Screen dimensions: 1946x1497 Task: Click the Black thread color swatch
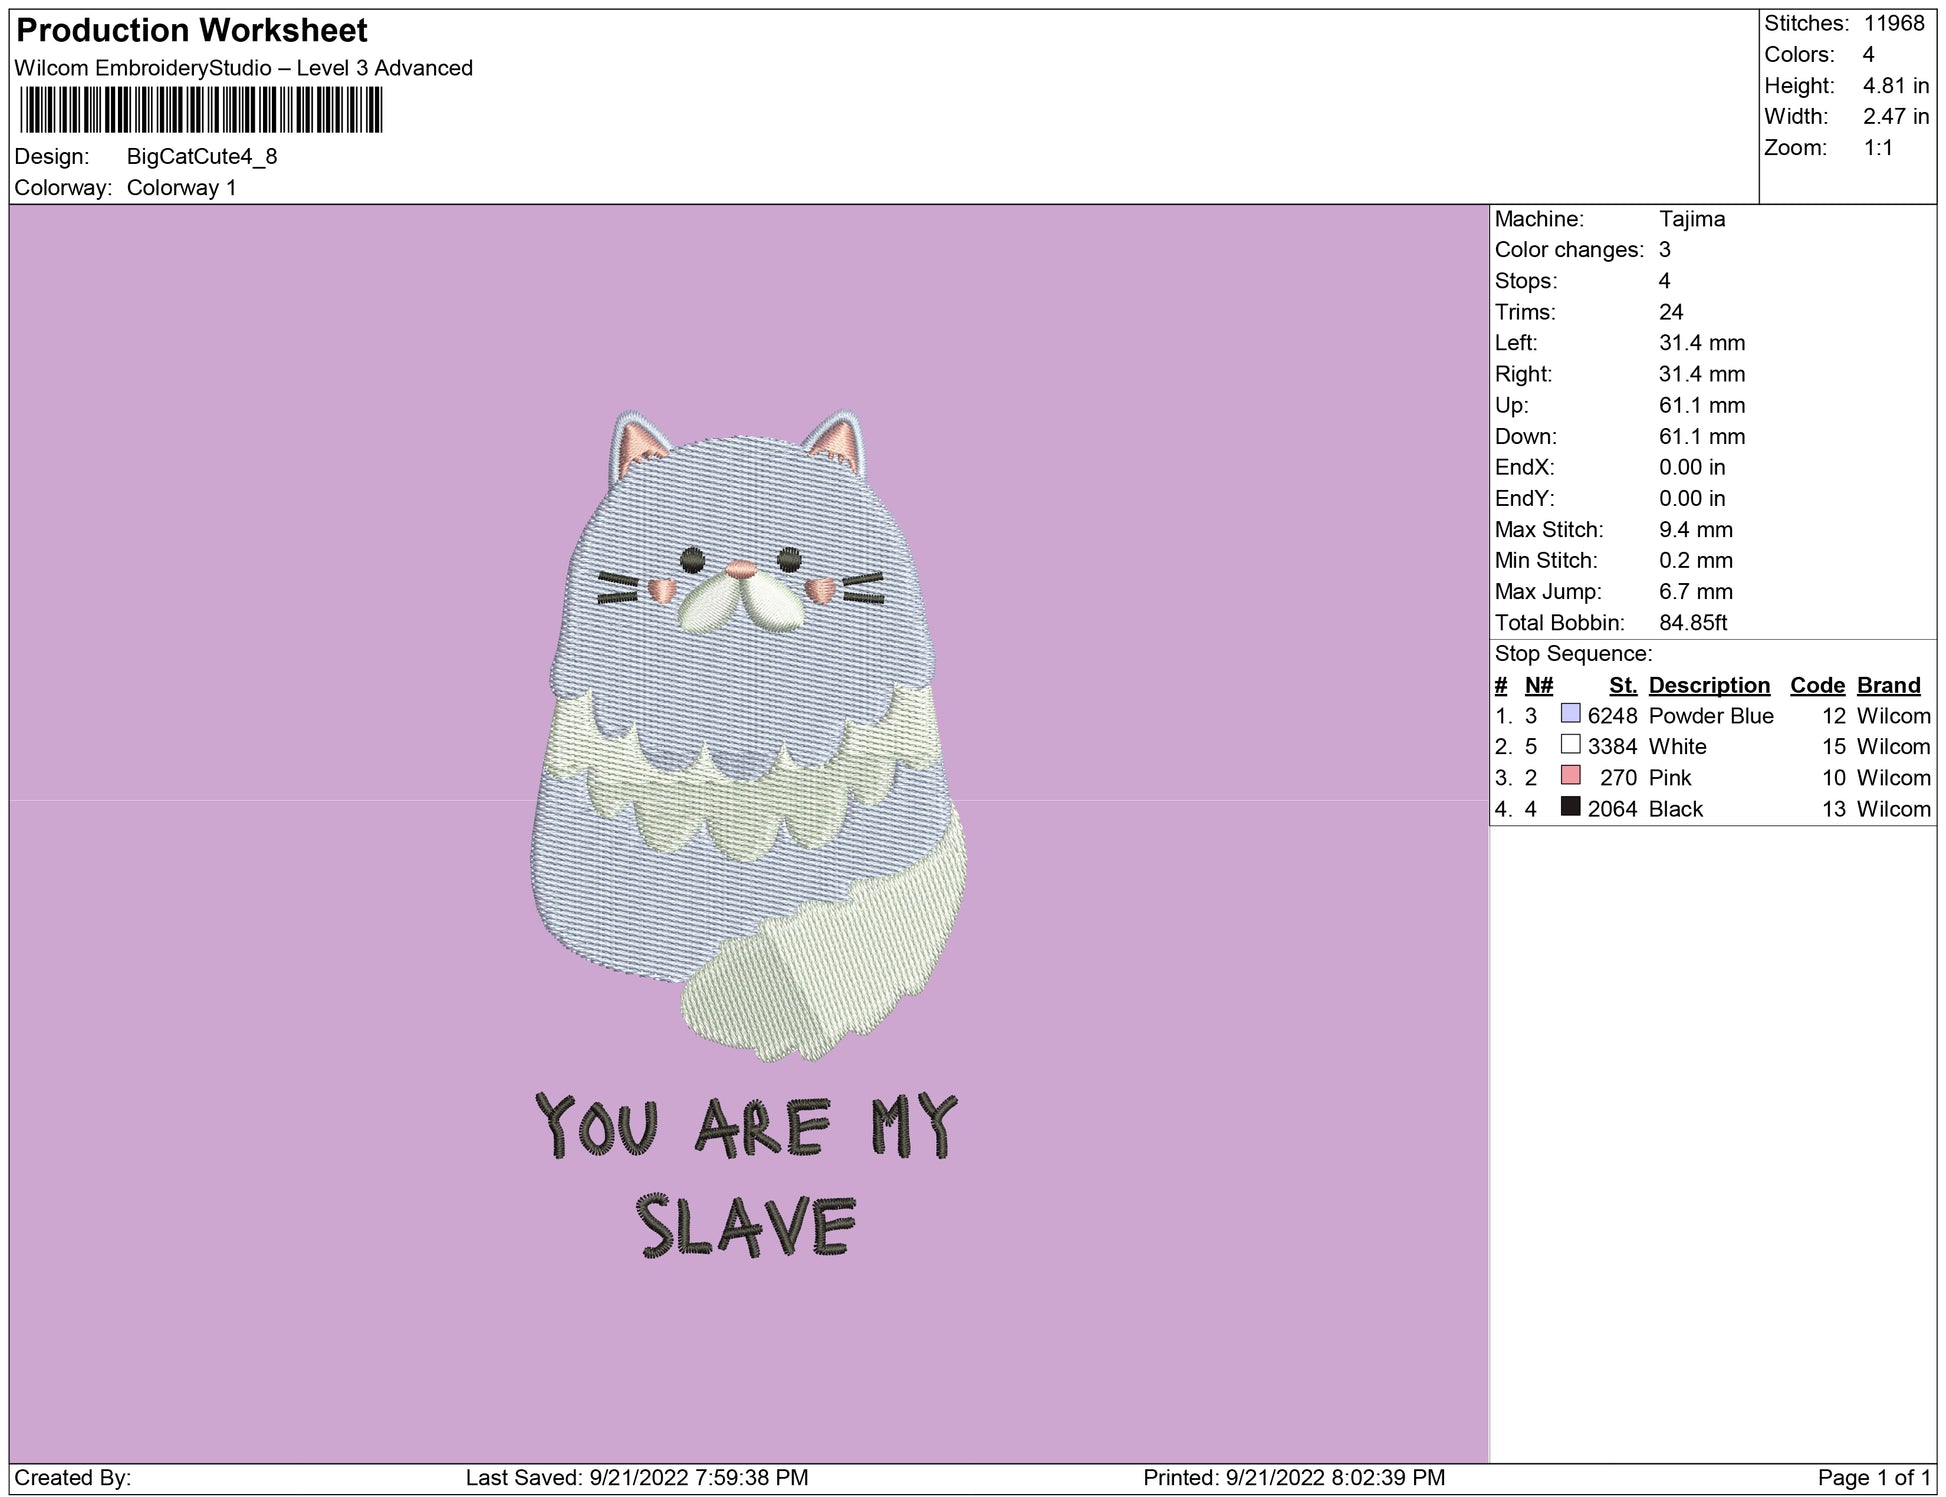pos(1570,807)
